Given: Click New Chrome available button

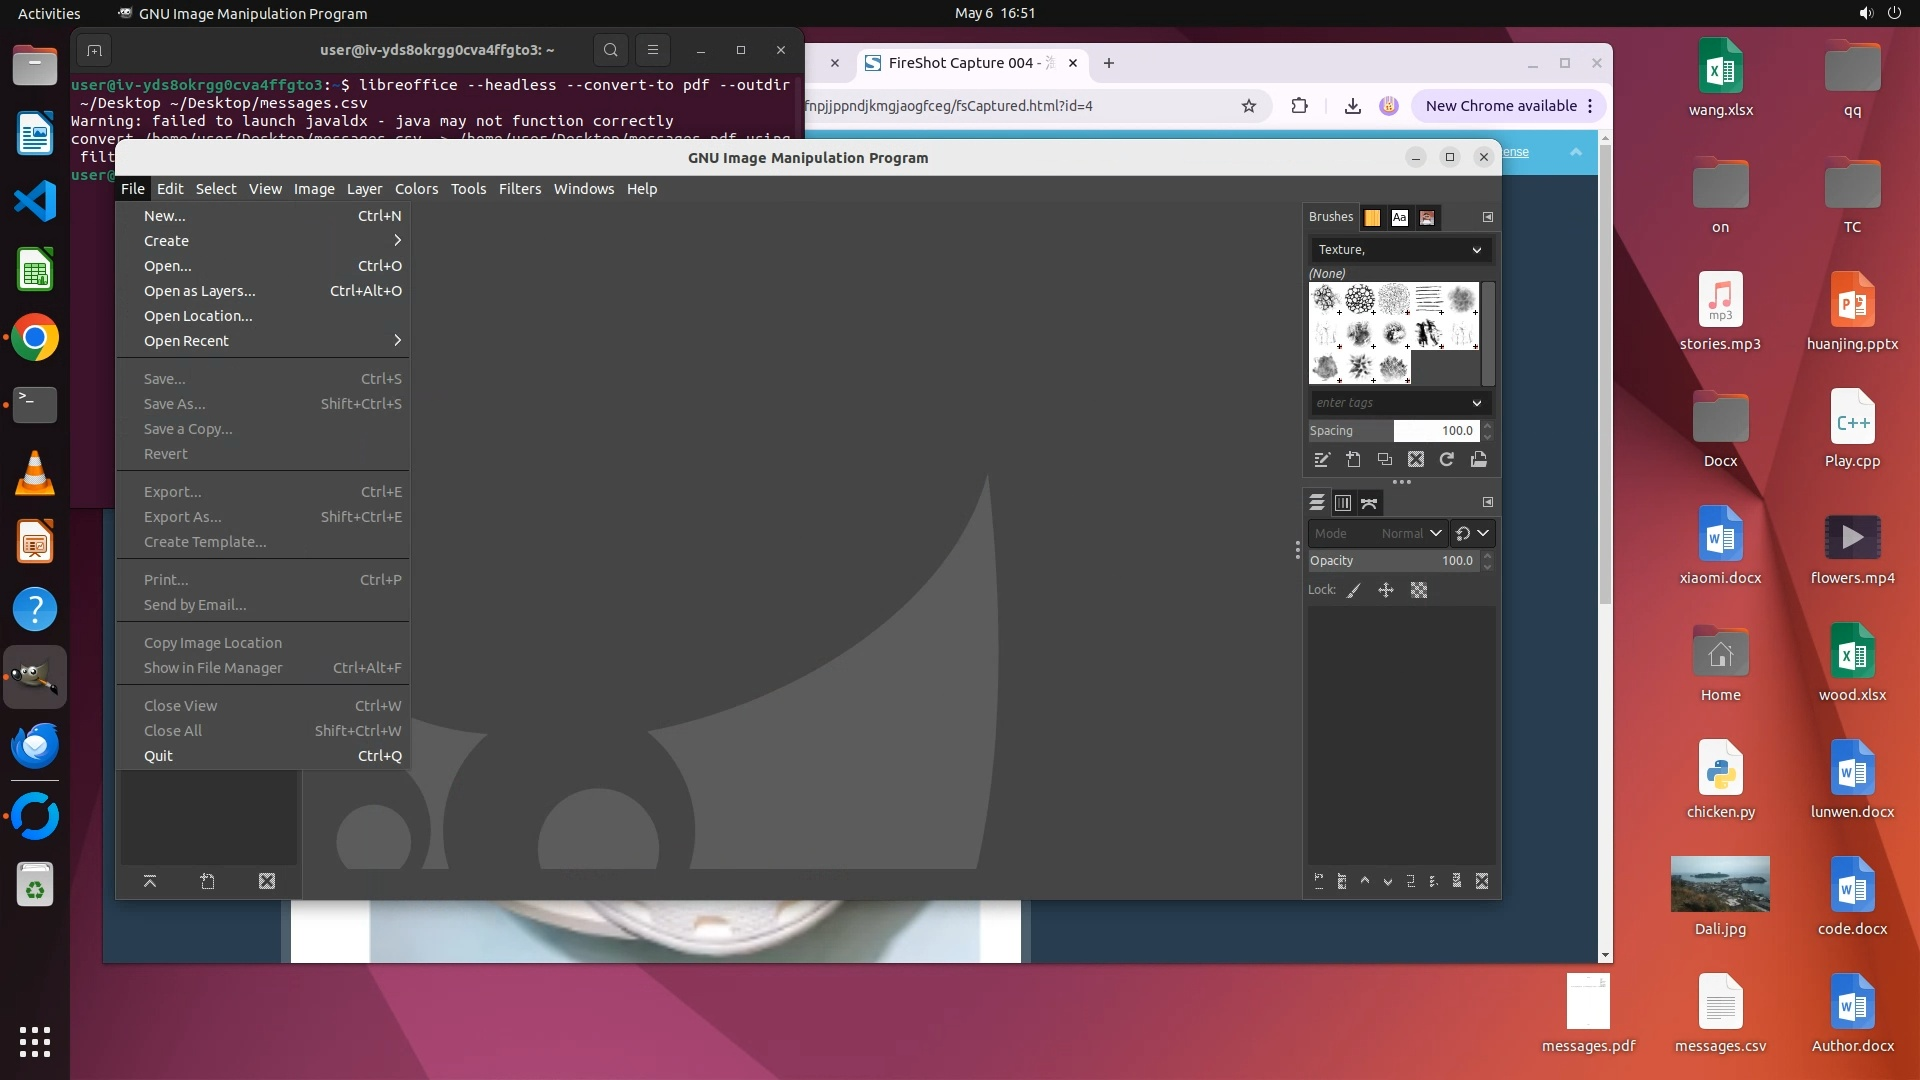Looking at the screenshot, I should [x=1501, y=106].
